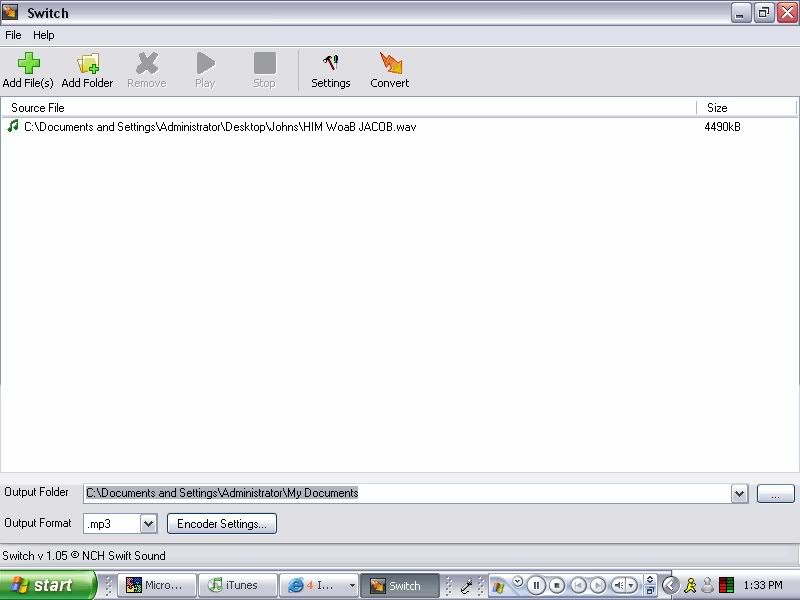Click the Output Folder path field
The height and width of the screenshot is (600, 800).
click(x=407, y=493)
